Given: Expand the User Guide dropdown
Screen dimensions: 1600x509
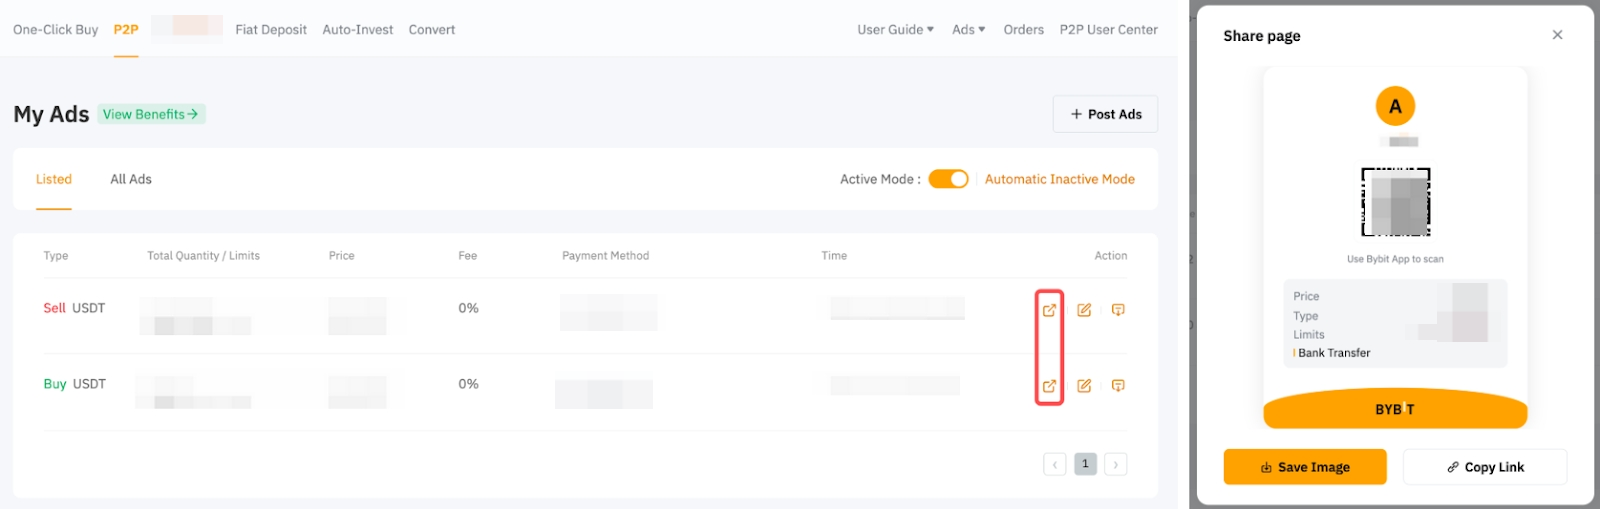Looking at the screenshot, I should click(895, 30).
